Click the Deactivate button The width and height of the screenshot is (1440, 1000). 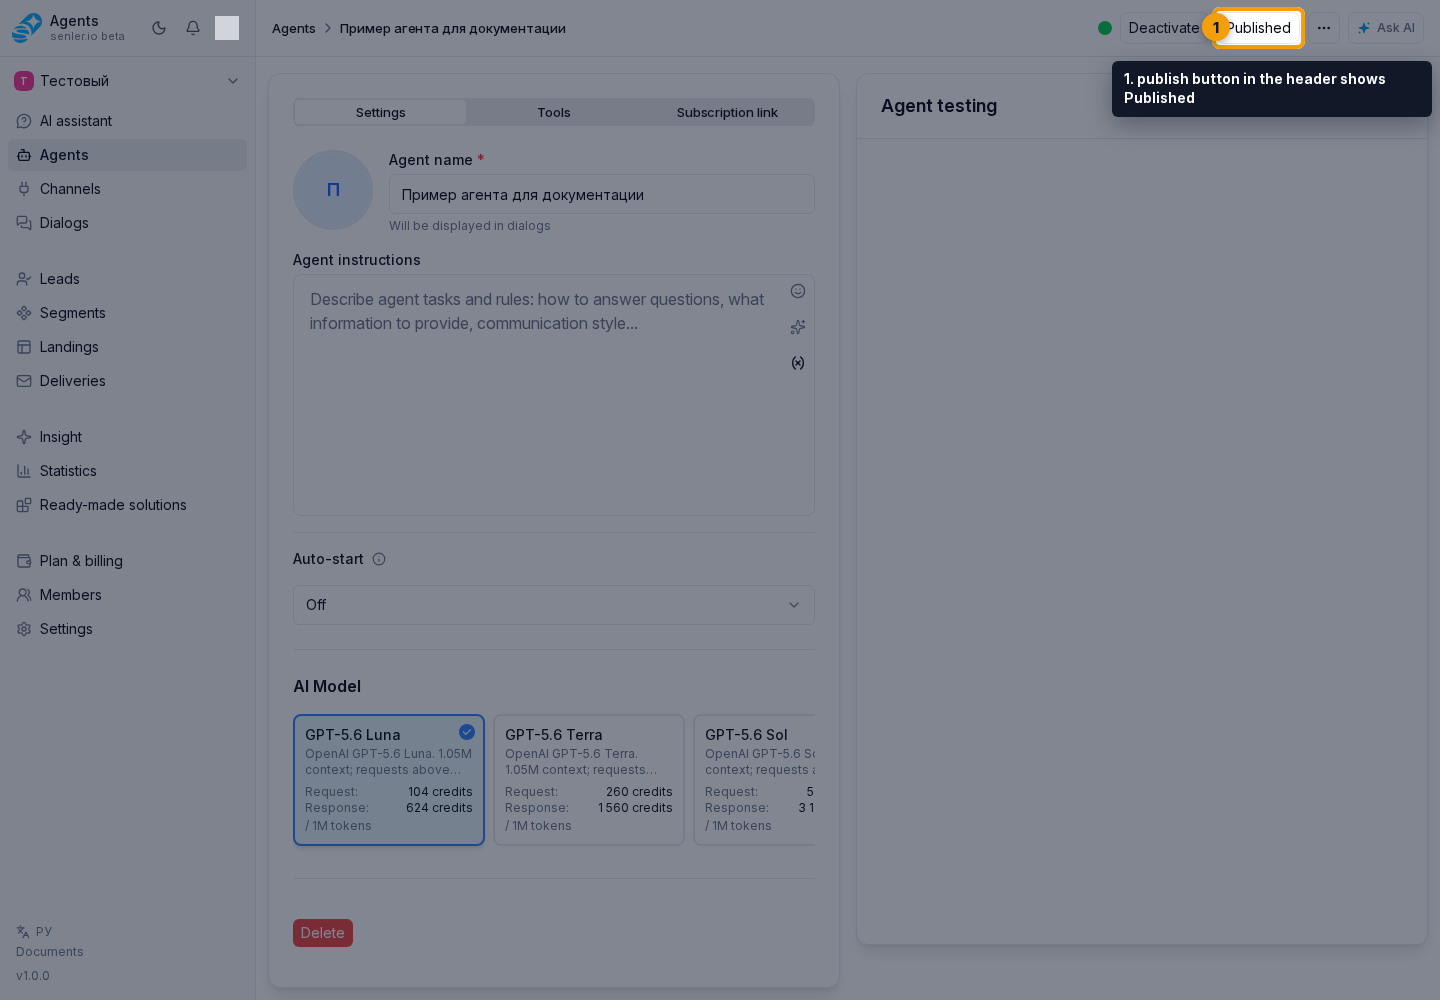pos(1164,28)
